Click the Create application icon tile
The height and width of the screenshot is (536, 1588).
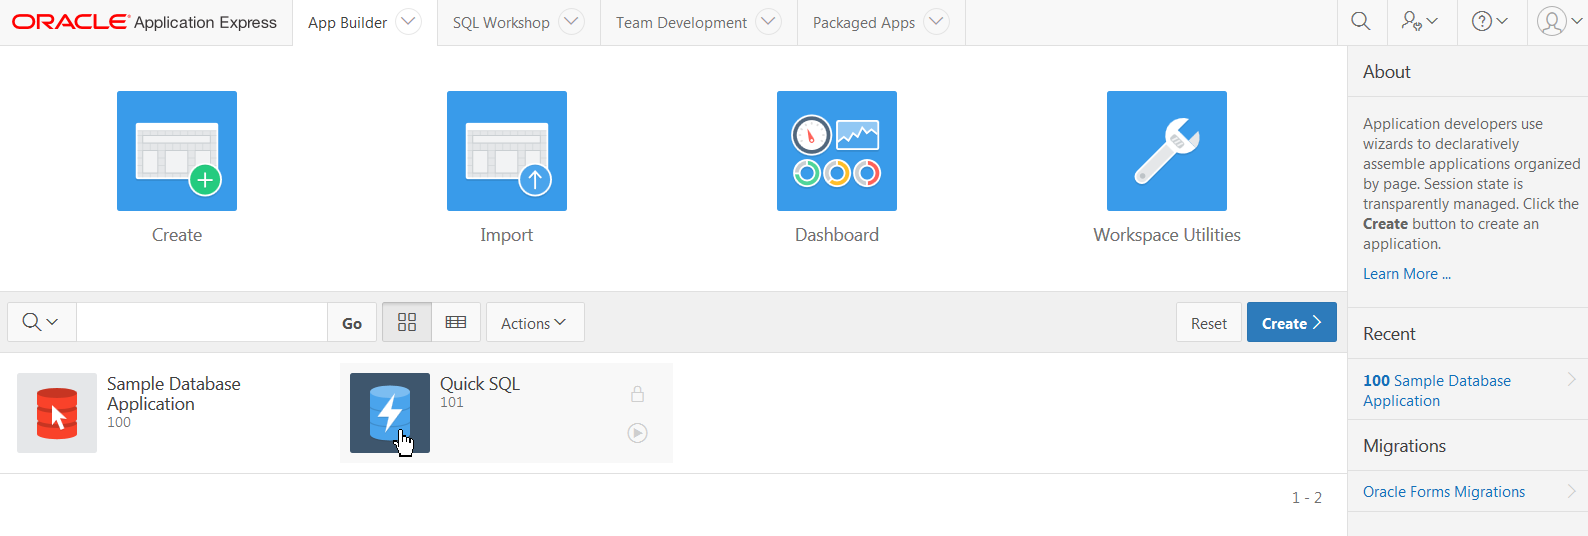[177, 151]
